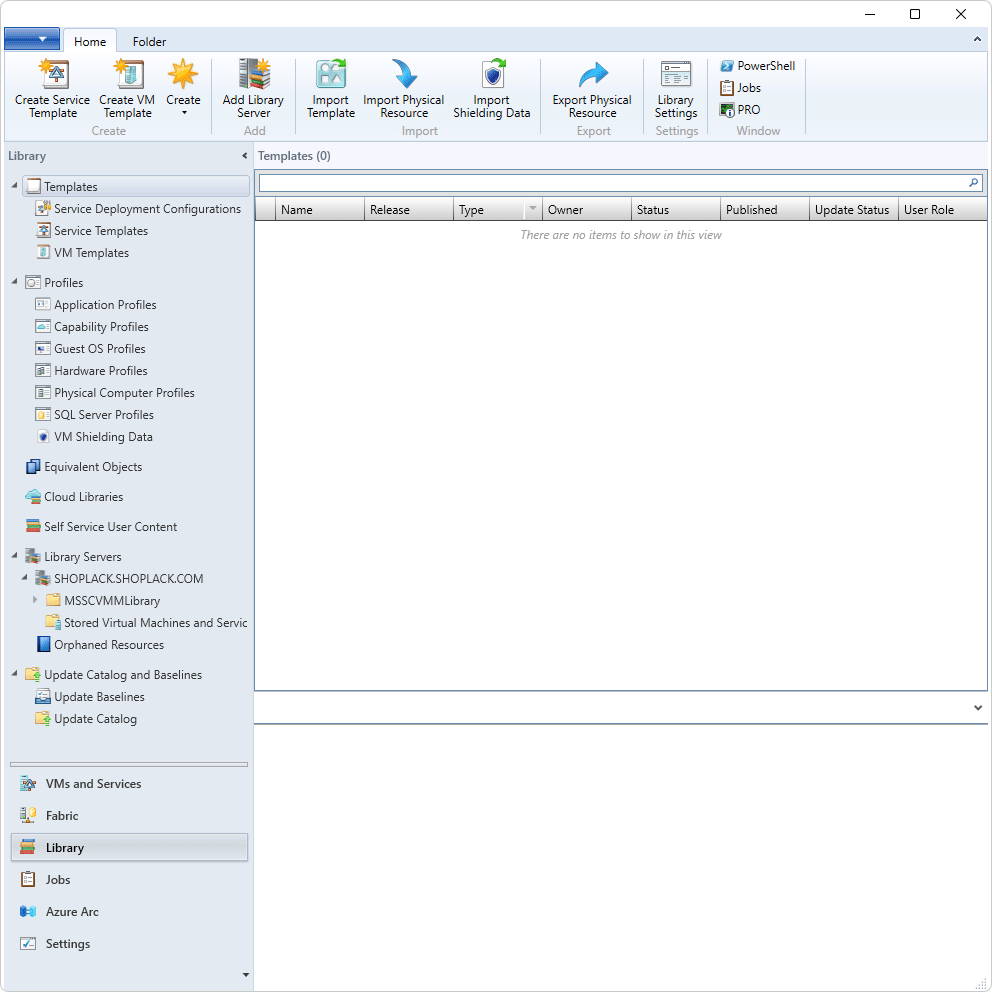Select the Library Servers tree item
Image resolution: width=992 pixels, height=992 pixels.
point(73,557)
